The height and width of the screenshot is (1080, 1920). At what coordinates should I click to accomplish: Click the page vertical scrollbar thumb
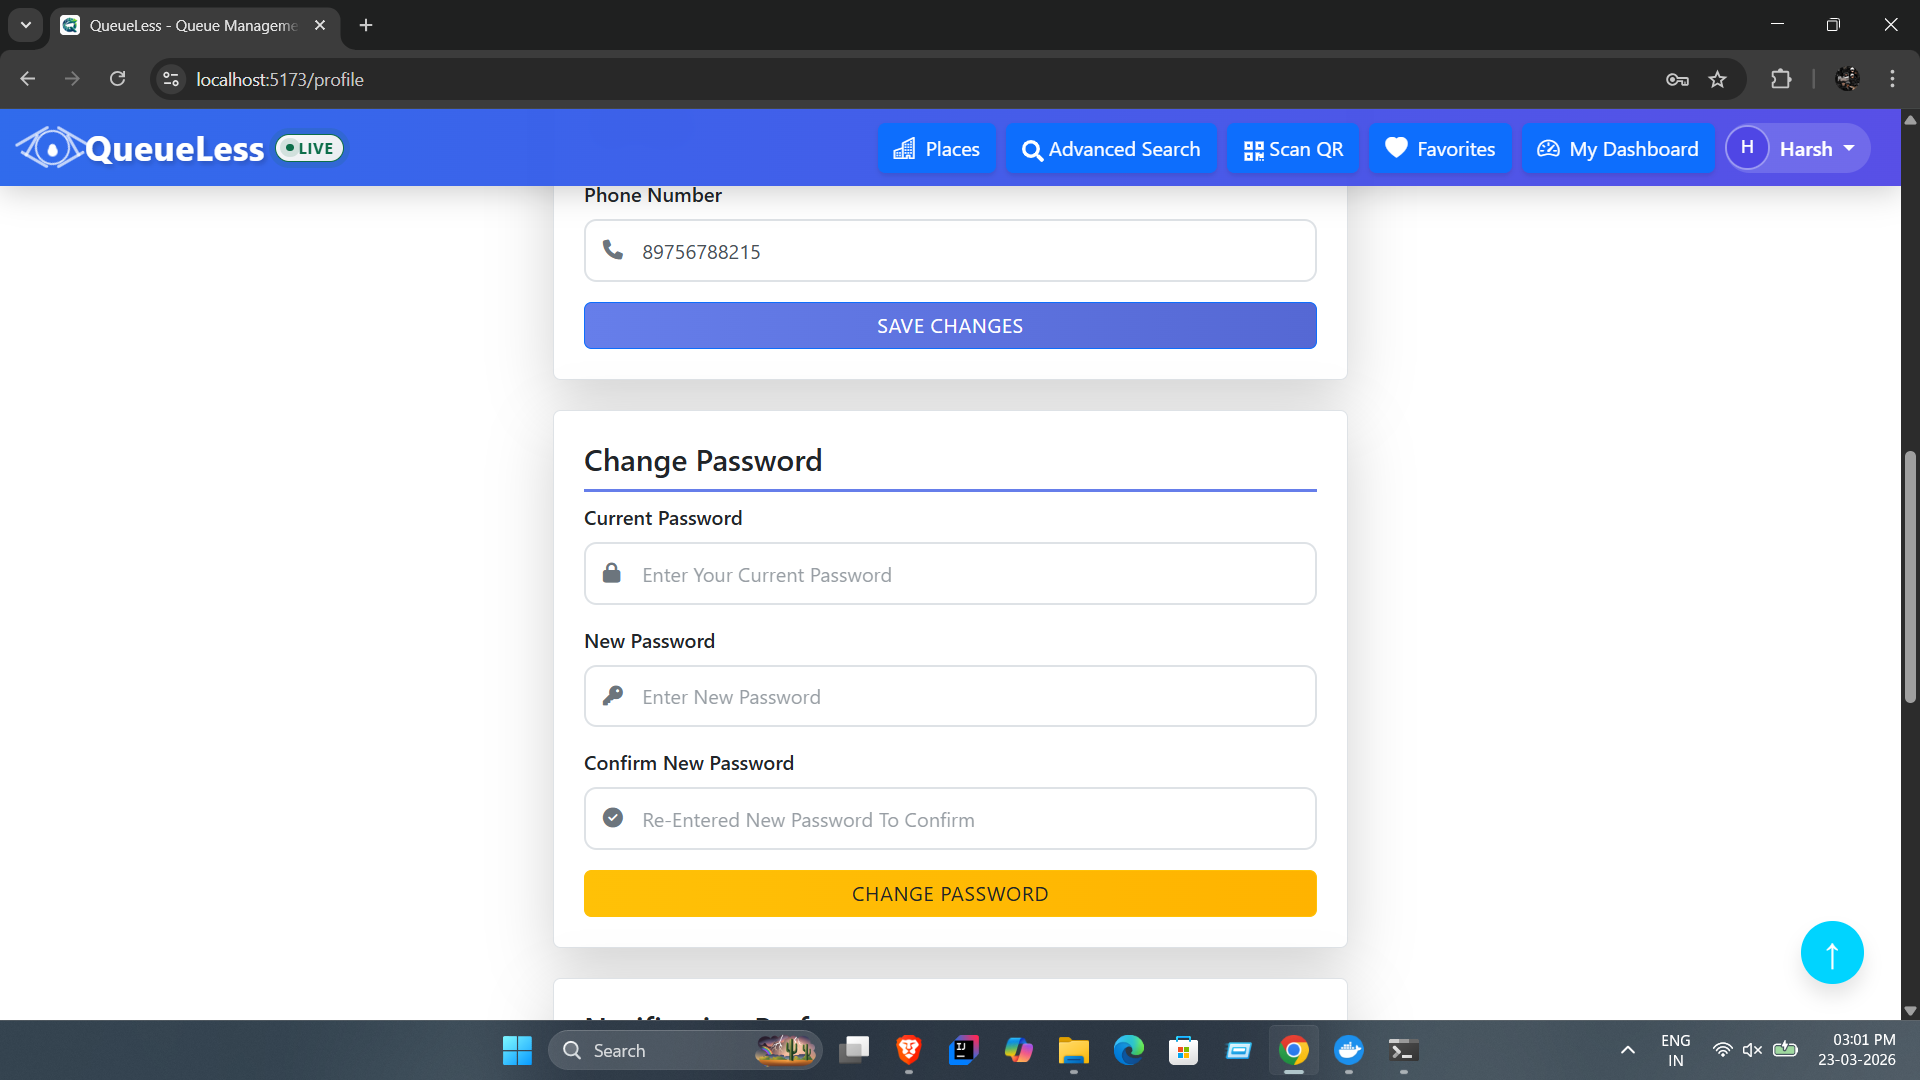[1910, 577]
